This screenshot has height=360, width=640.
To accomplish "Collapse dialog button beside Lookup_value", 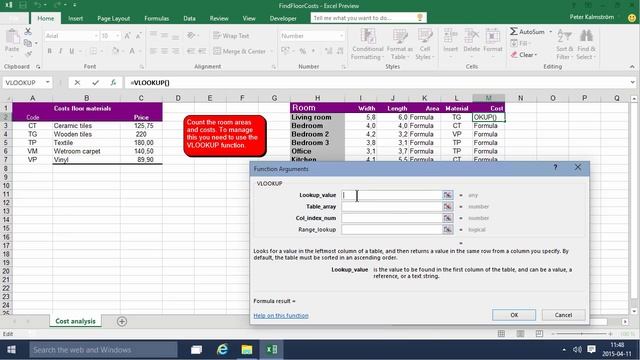I will point(448,195).
